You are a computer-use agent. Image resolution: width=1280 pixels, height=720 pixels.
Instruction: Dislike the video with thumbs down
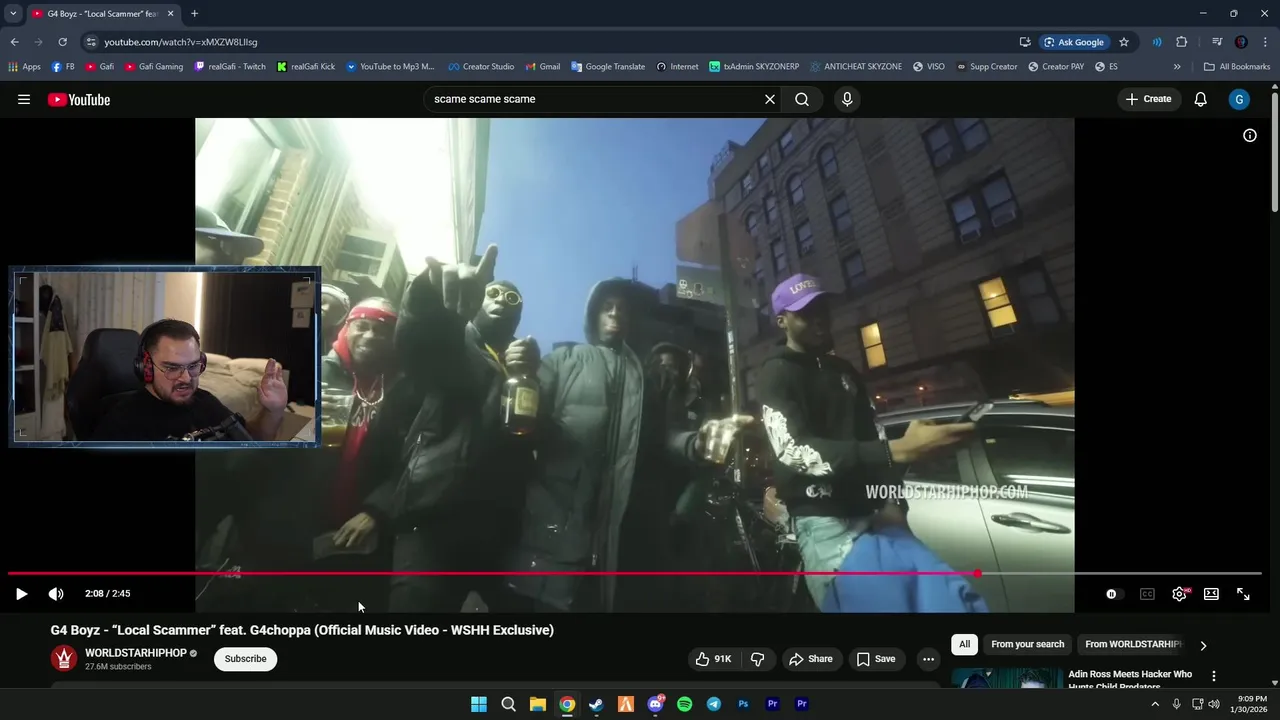tap(758, 659)
